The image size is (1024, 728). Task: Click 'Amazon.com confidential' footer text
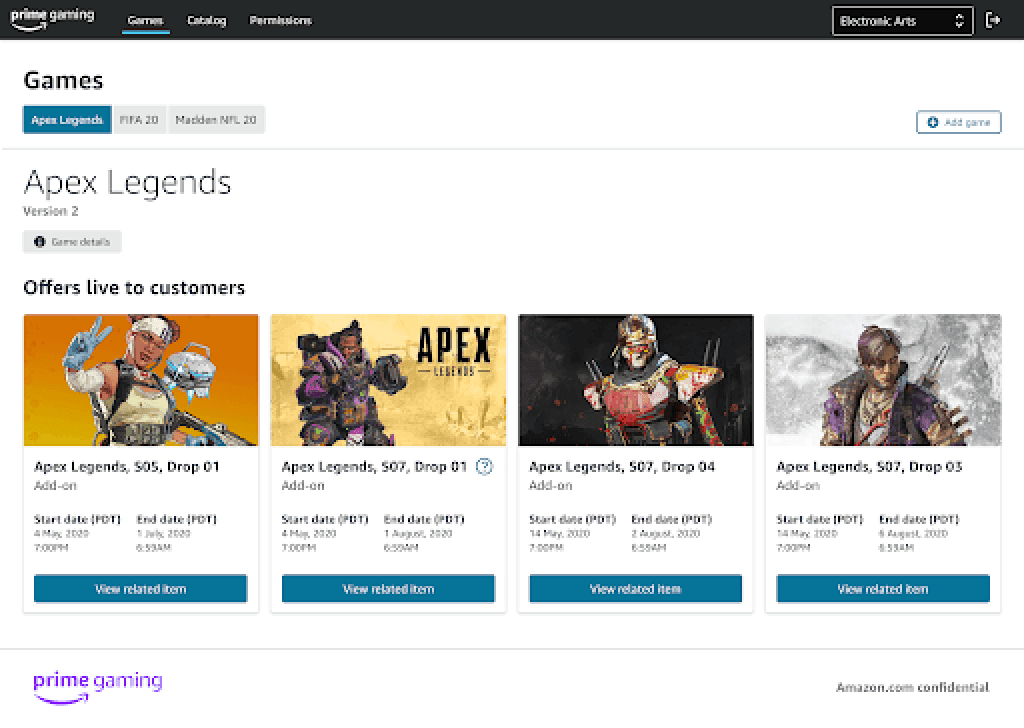[x=912, y=687]
